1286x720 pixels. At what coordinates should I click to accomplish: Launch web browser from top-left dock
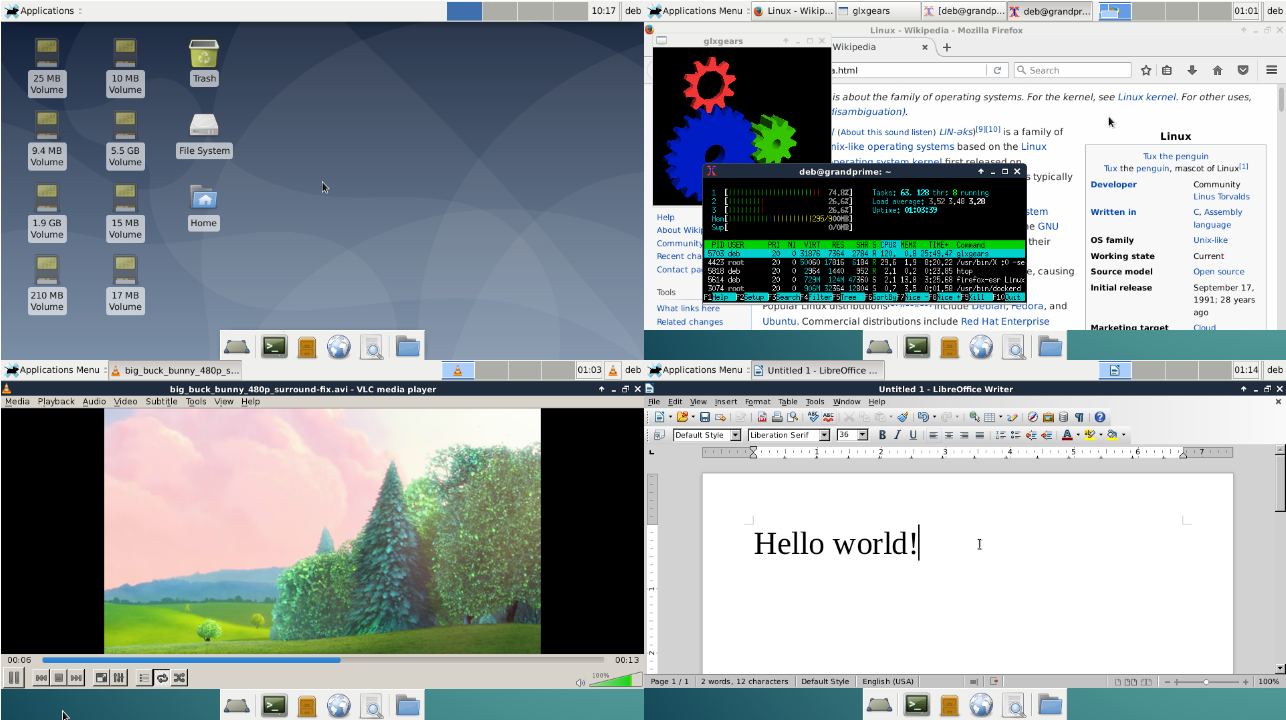339,346
